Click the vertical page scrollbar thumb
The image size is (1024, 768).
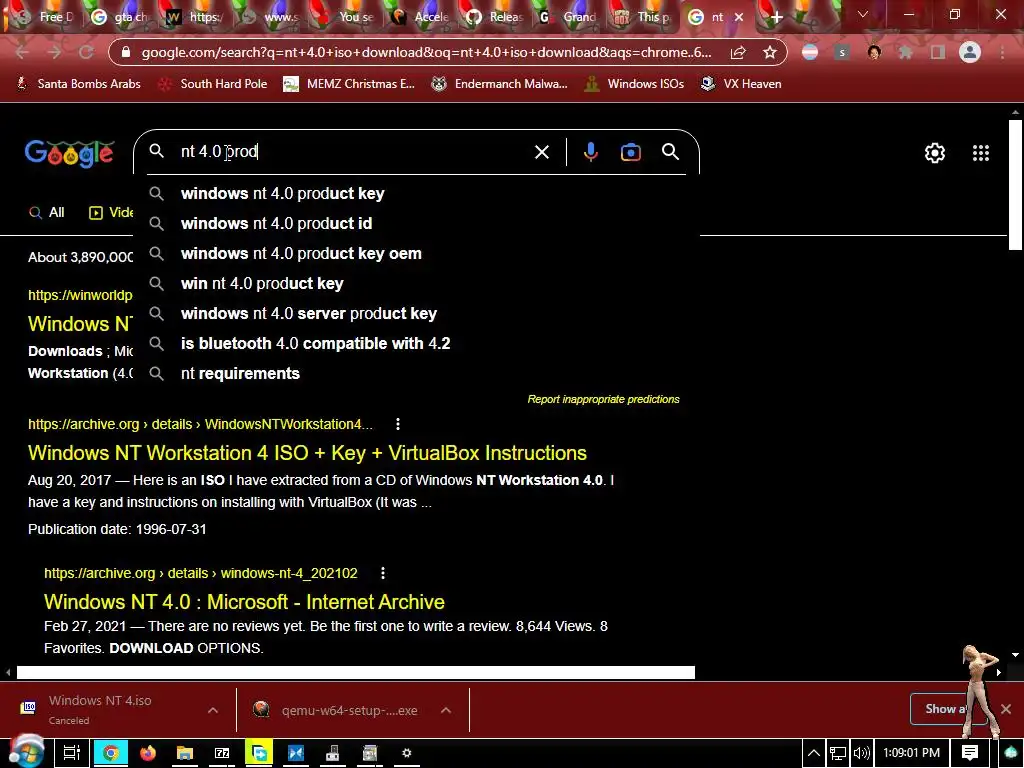tap(1015, 184)
